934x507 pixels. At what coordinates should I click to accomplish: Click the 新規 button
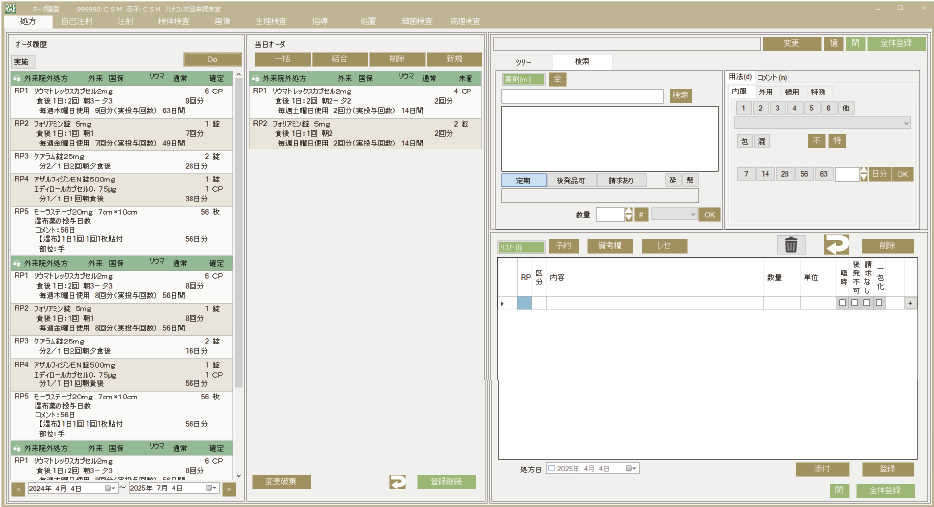click(x=454, y=59)
